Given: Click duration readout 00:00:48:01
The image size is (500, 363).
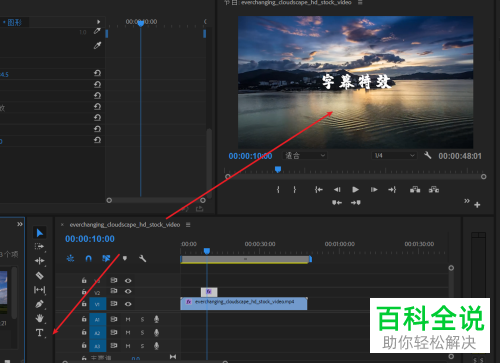Looking at the screenshot, I should tap(460, 156).
